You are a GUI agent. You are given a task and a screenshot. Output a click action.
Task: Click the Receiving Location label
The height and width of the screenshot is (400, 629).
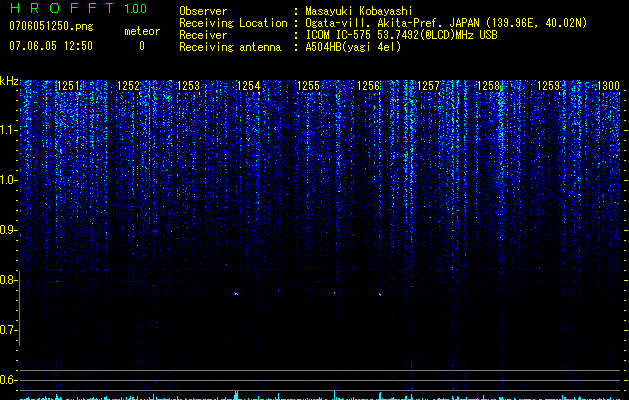coord(233,23)
